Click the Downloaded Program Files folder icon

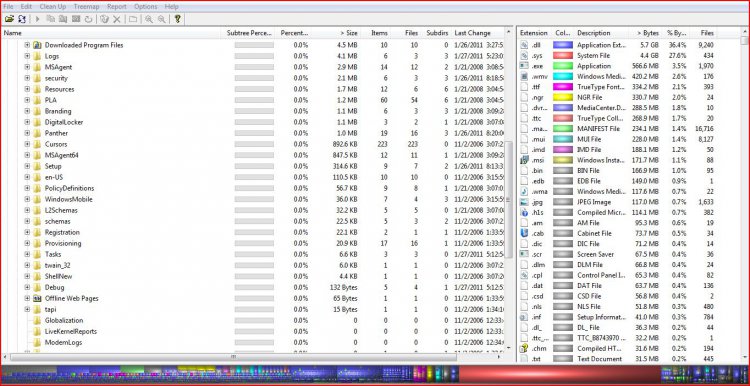(x=37, y=45)
